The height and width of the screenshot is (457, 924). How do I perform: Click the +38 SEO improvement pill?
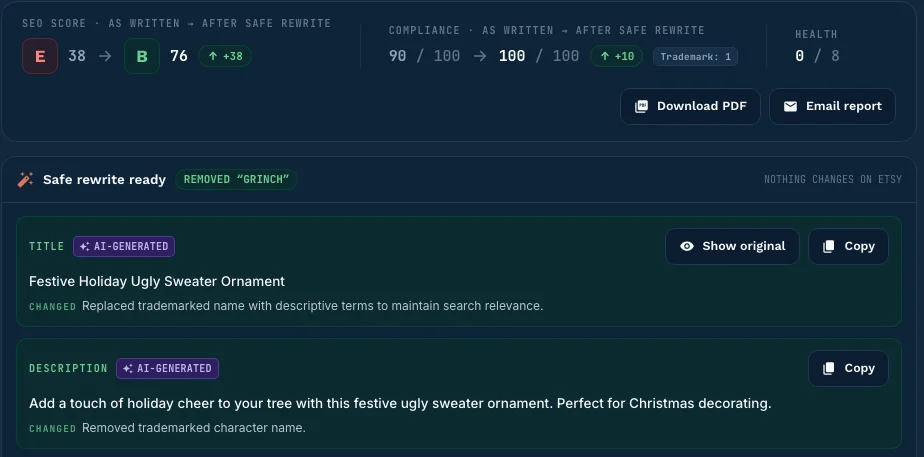pos(225,56)
